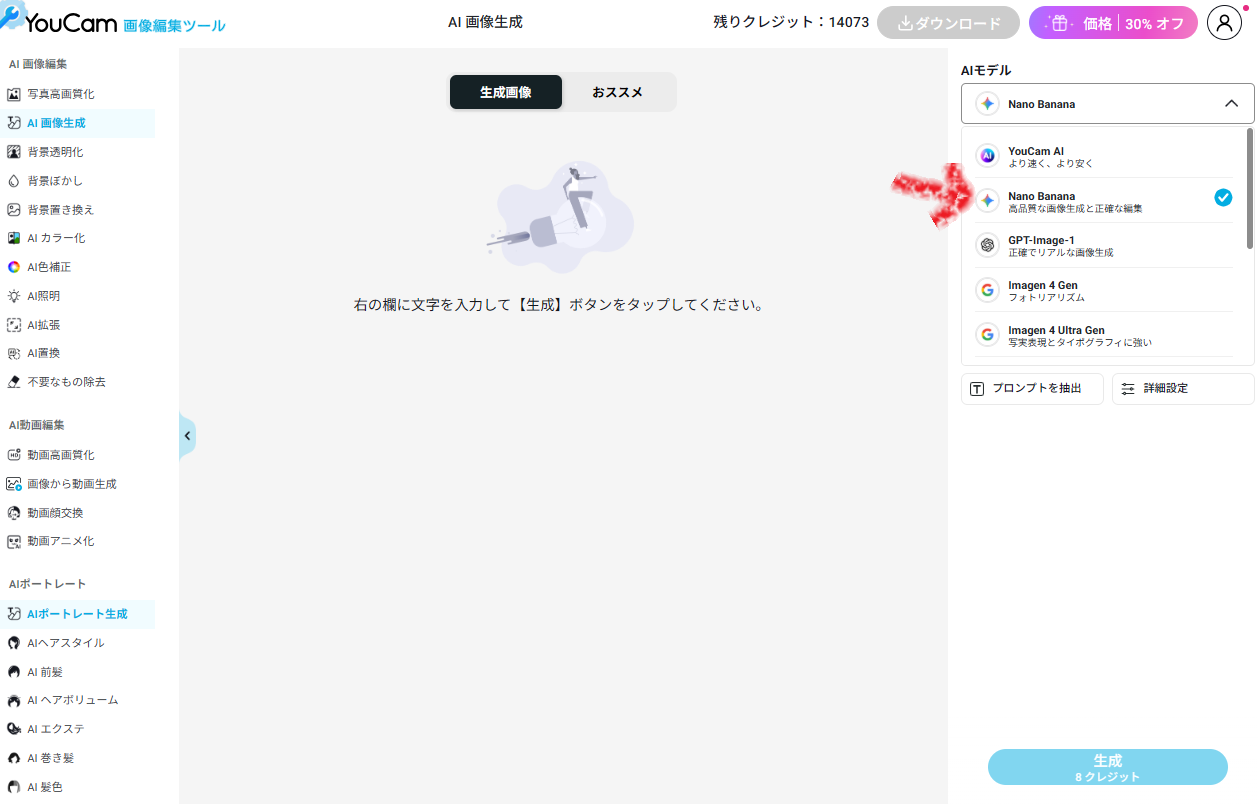
Task: Click the AI動画編集 section header
Action: pos(37,425)
